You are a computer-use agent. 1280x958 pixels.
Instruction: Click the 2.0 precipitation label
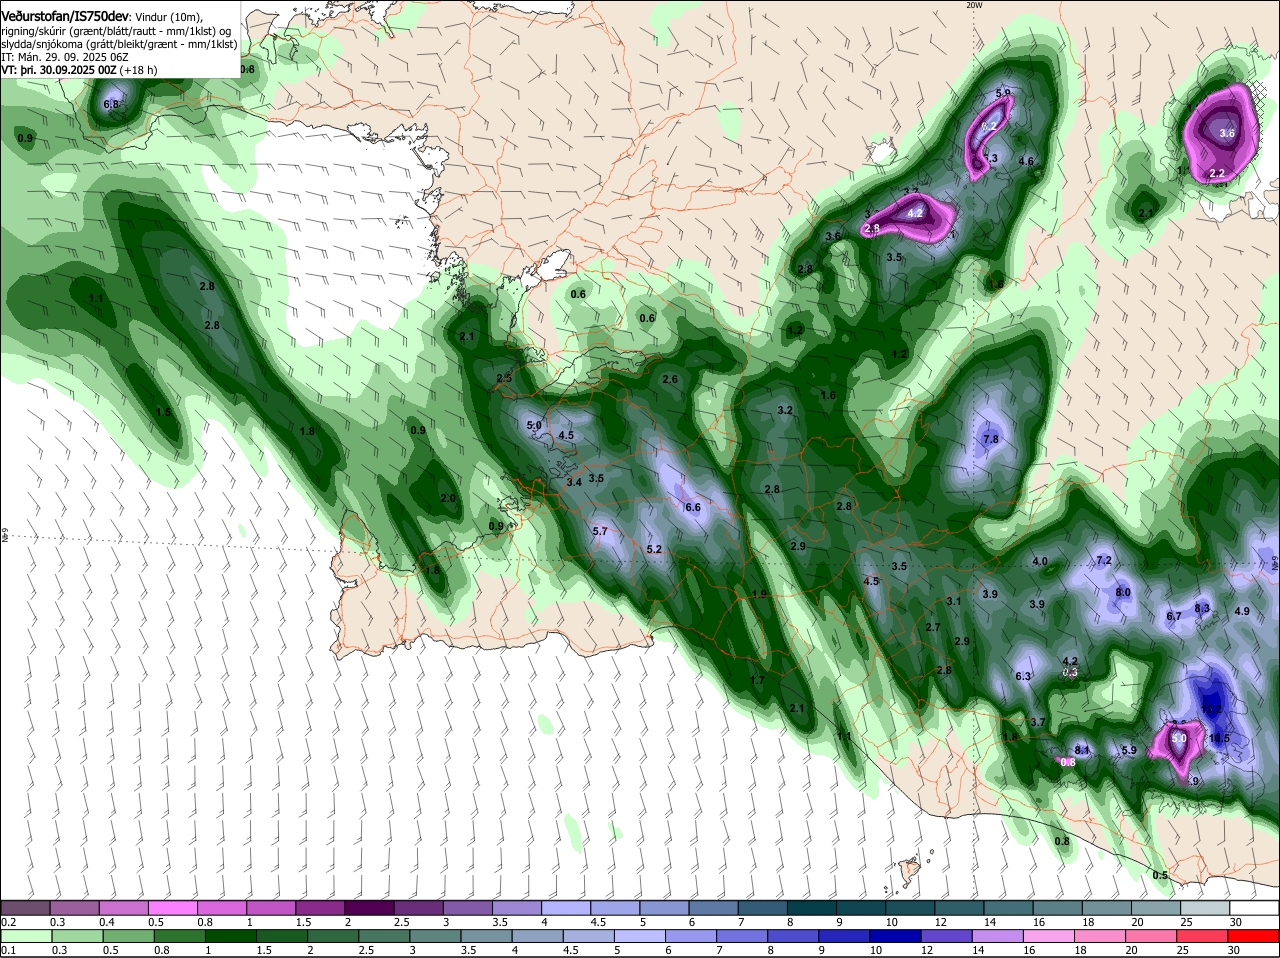(x=448, y=498)
